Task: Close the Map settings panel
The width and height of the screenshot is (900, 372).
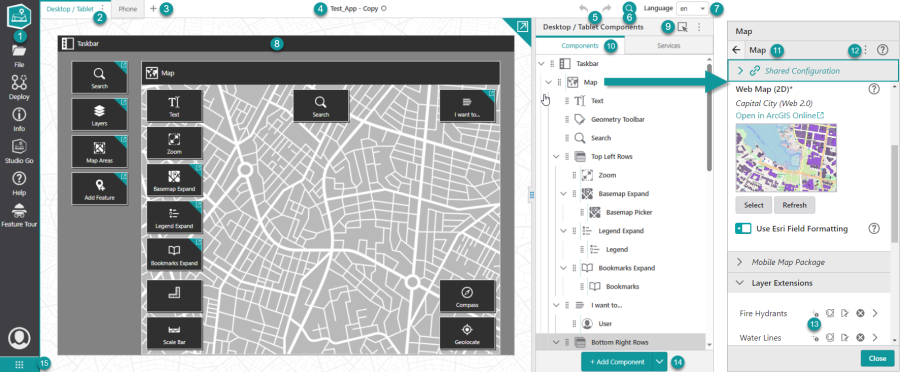Action: click(877, 358)
